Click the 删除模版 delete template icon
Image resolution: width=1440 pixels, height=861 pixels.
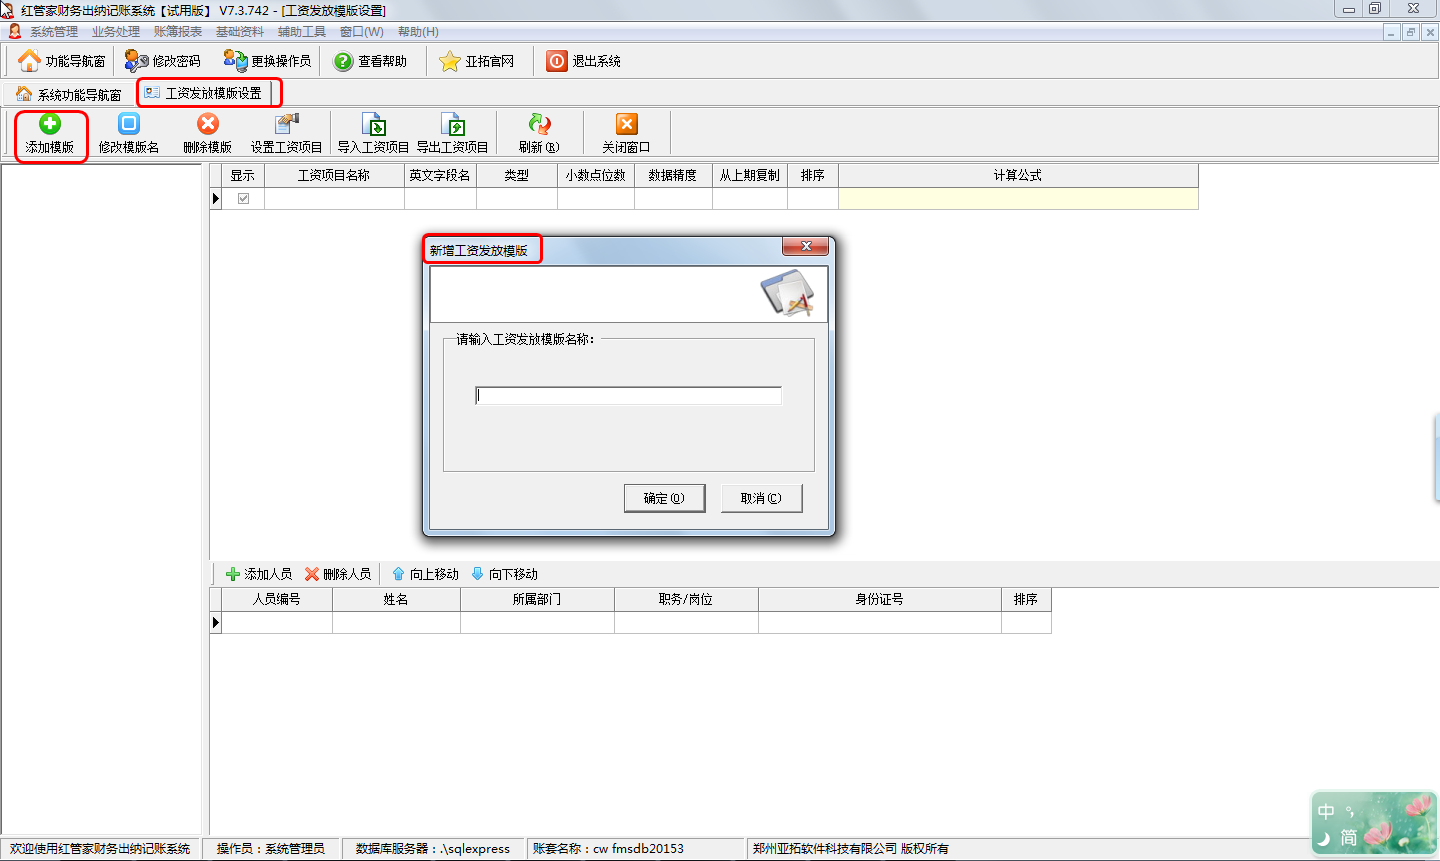click(207, 124)
